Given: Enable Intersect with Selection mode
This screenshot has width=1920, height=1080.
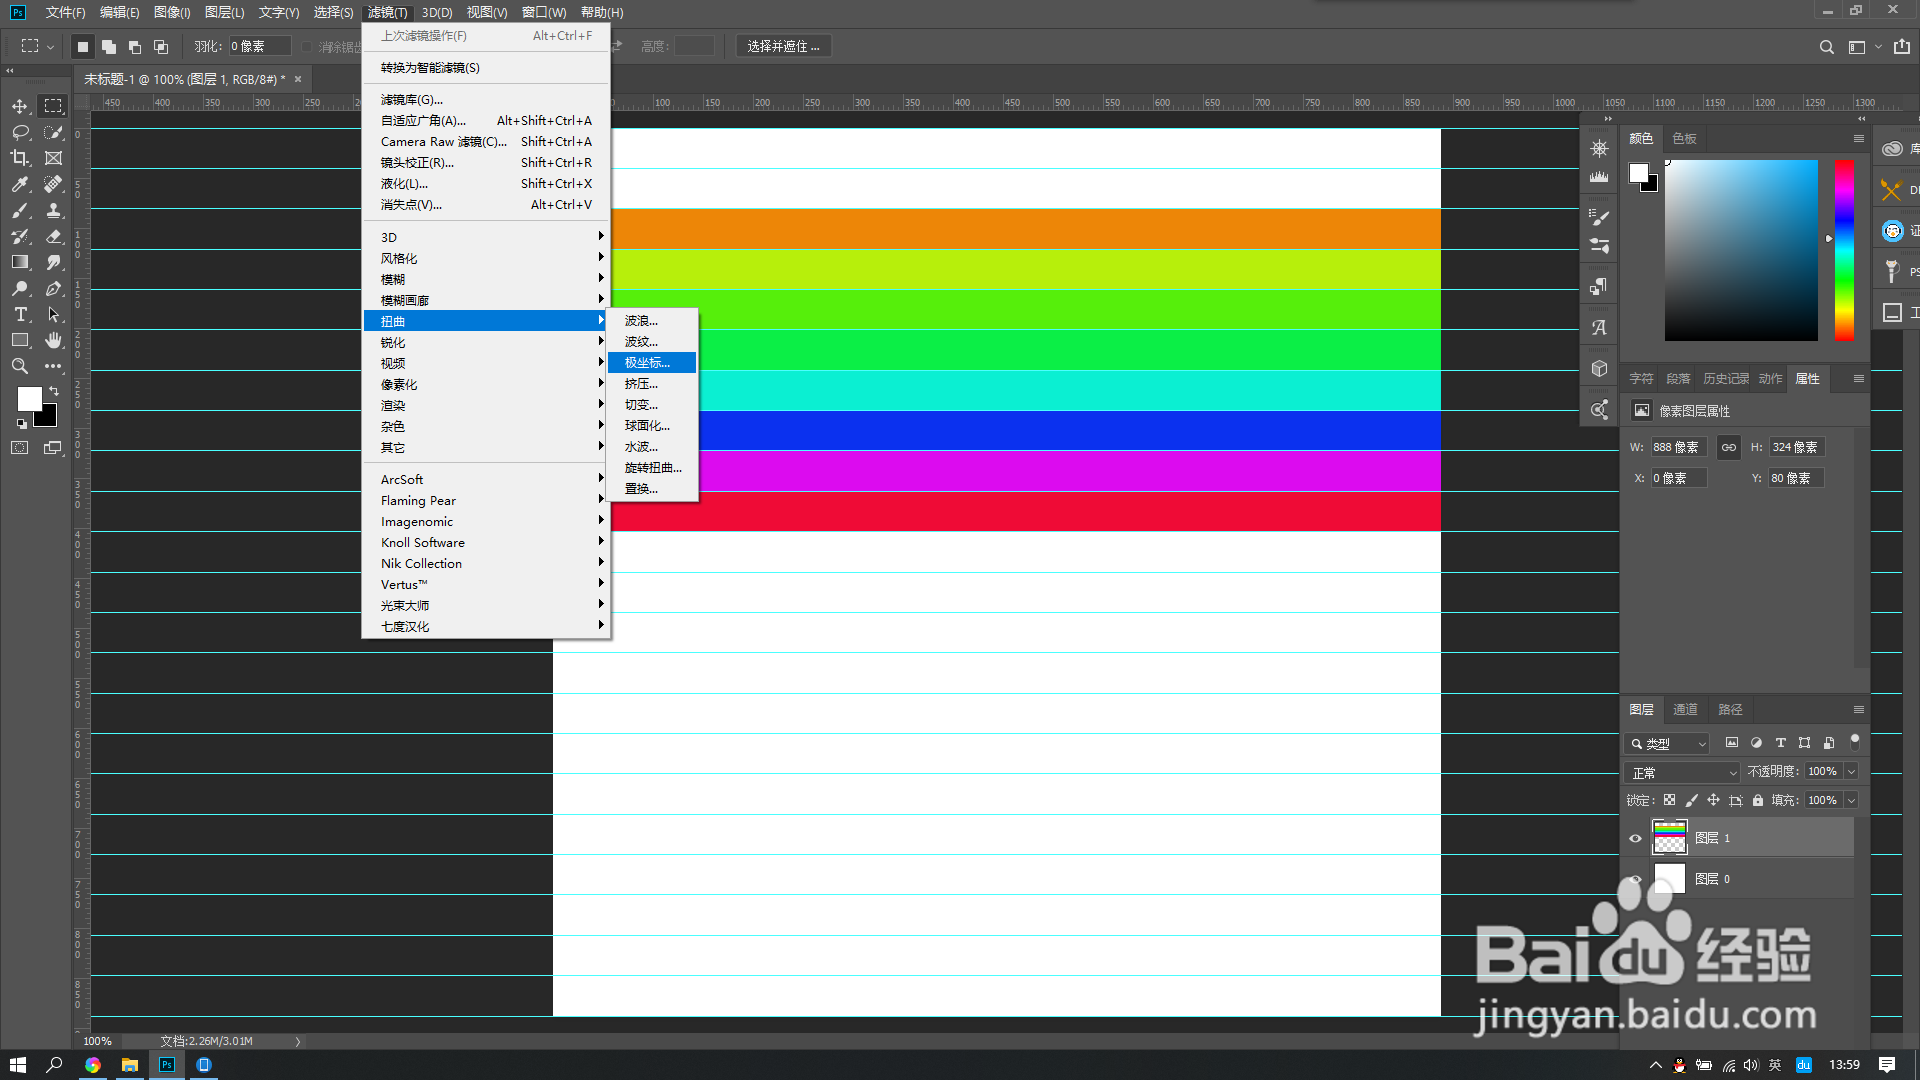Looking at the screenshot, I should click(161, 46).
